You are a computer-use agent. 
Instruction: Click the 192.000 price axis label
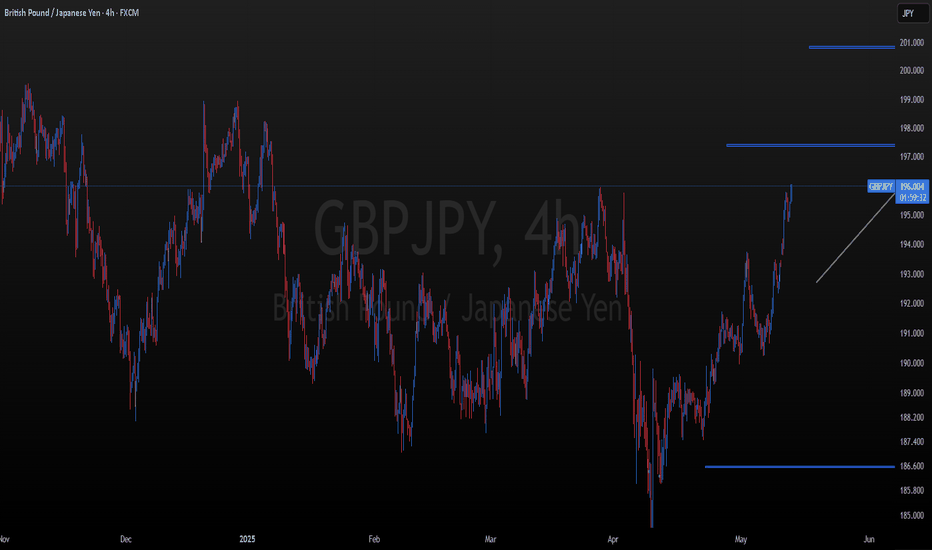(x=912, y=303)
